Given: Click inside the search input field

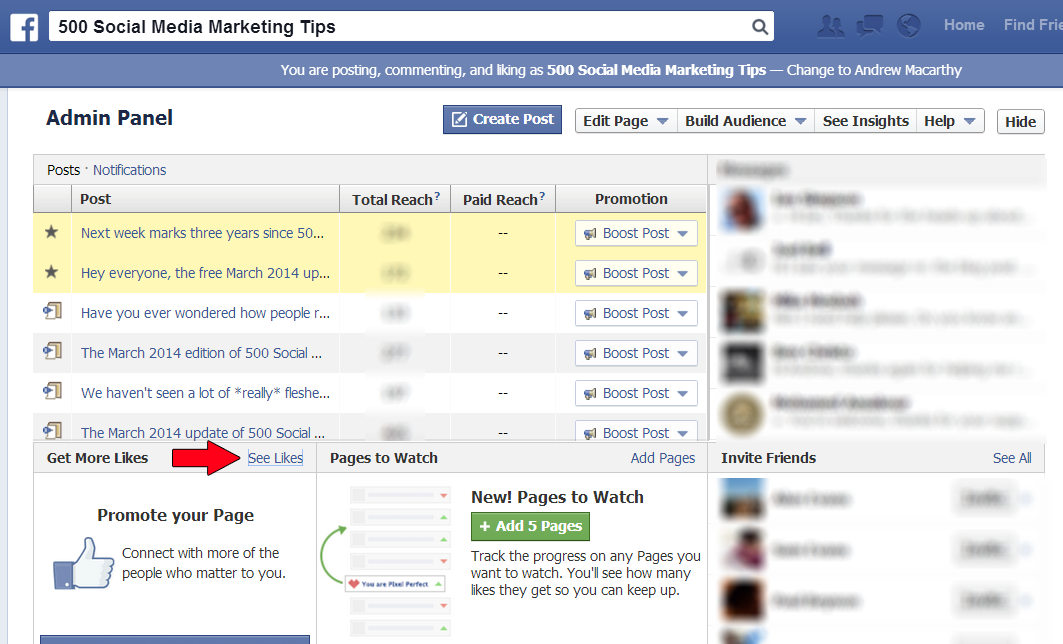Looking at the screenshot, I should [x=400, y=26].
